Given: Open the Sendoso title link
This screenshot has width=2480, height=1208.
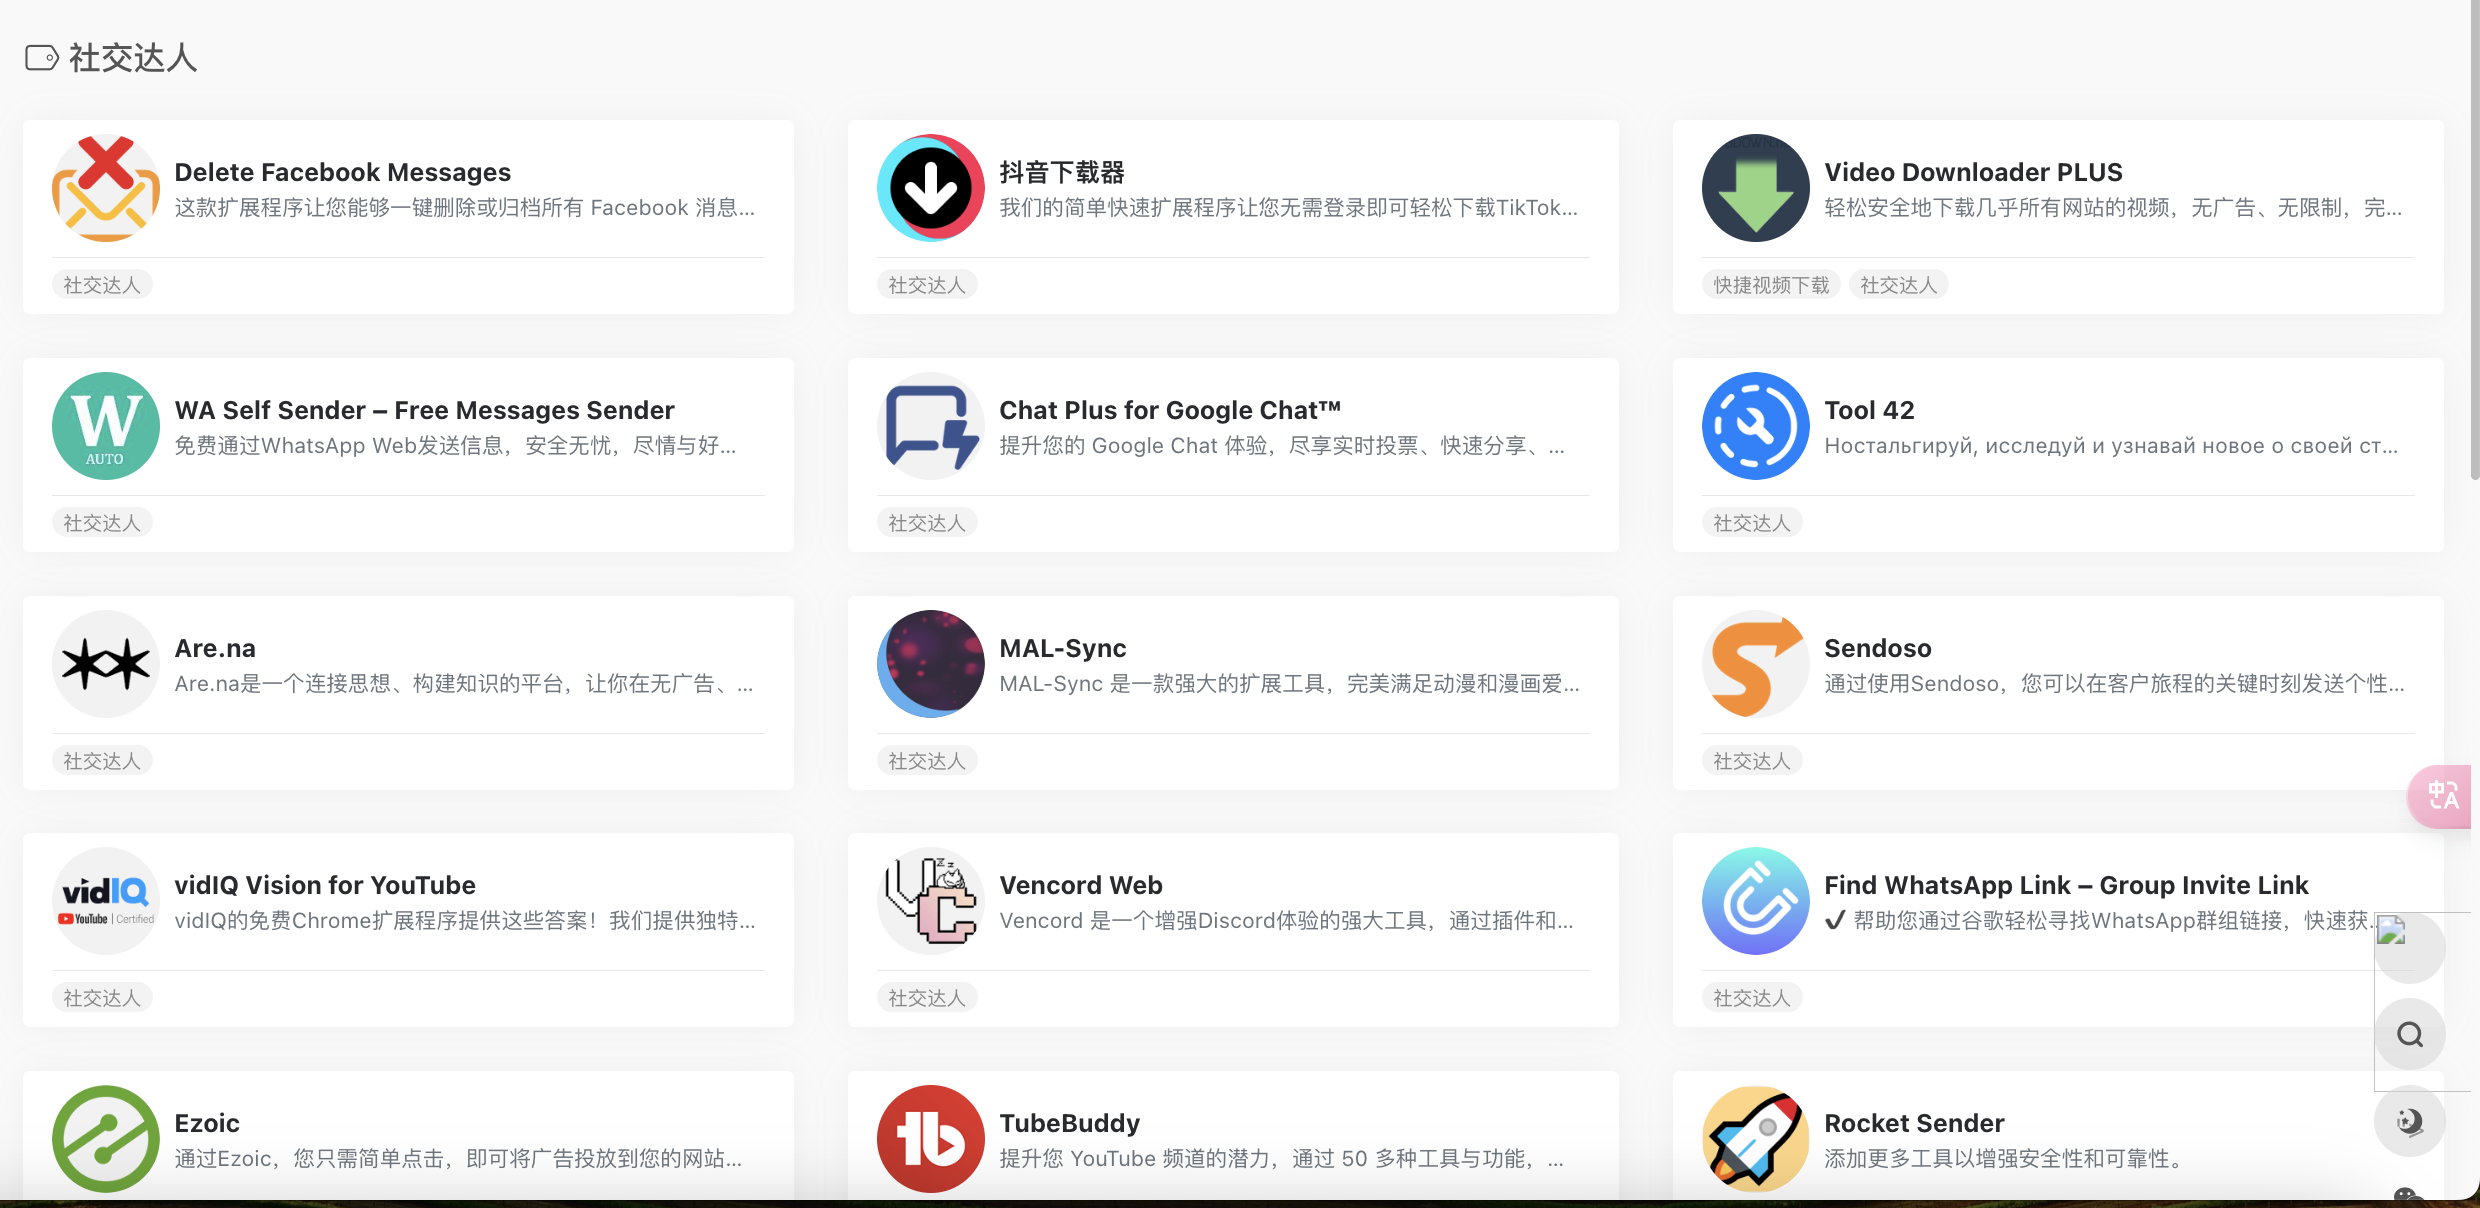Looking at the screenshot, I should click(x=1878, y=648).
